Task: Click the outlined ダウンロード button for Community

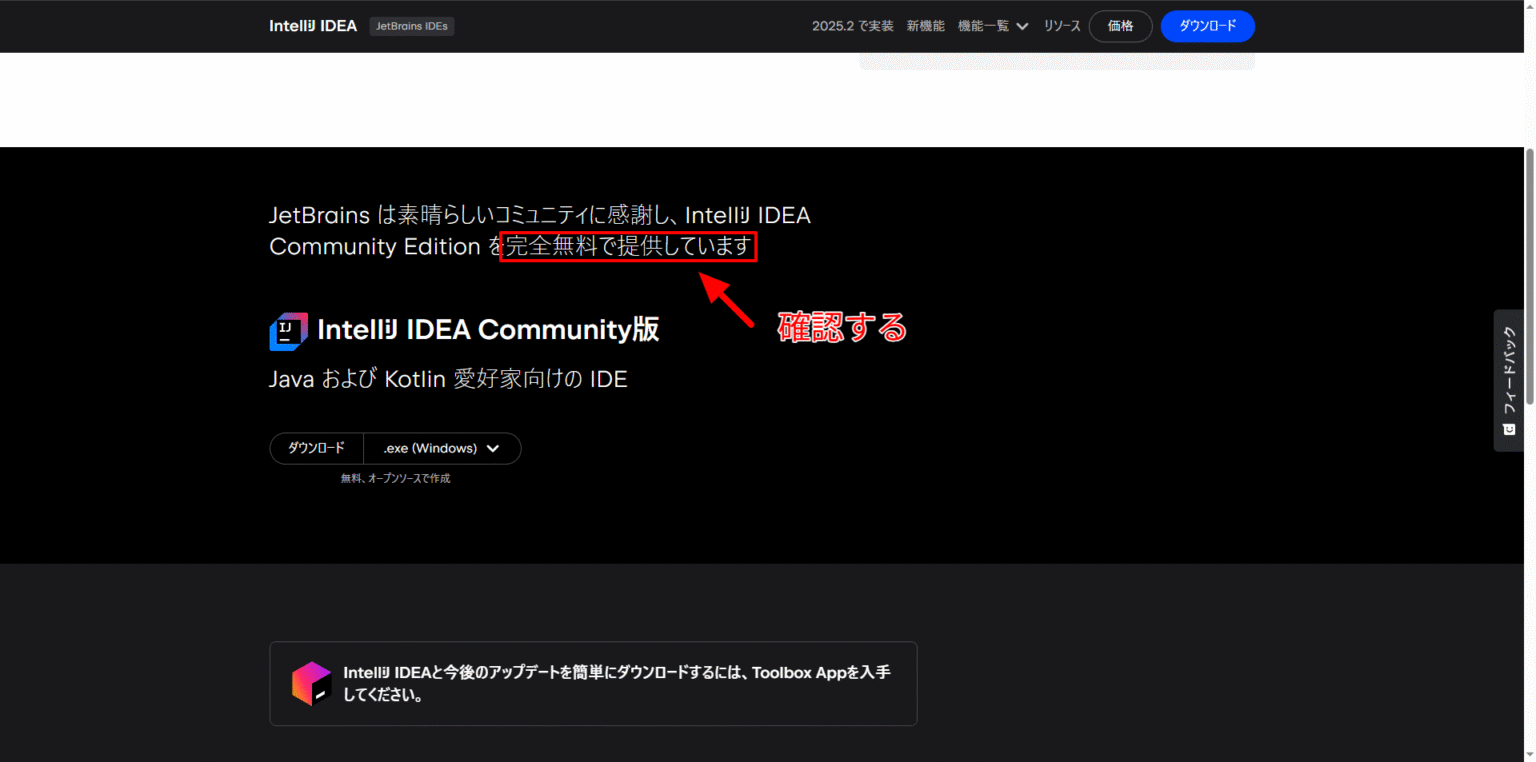Action: tap(316, 448)
